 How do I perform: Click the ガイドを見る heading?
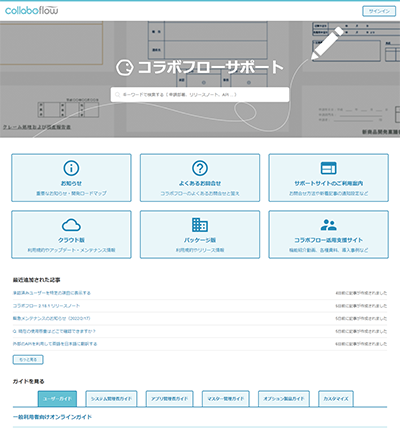(28, 381)
